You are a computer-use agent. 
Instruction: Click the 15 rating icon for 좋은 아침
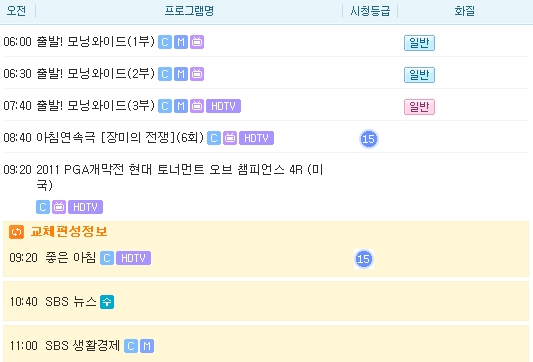[363, 259]
